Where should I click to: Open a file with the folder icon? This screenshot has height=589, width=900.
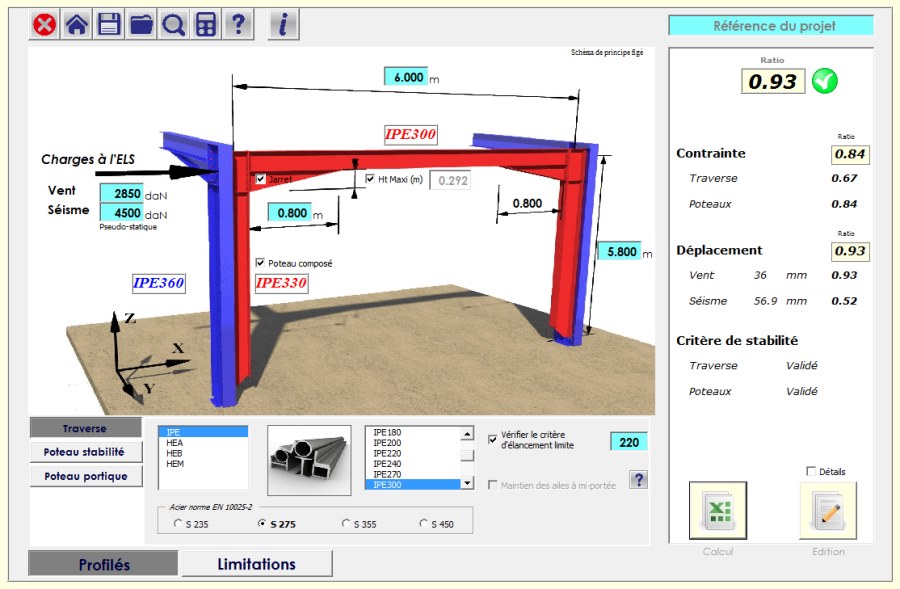click(141, 26)
